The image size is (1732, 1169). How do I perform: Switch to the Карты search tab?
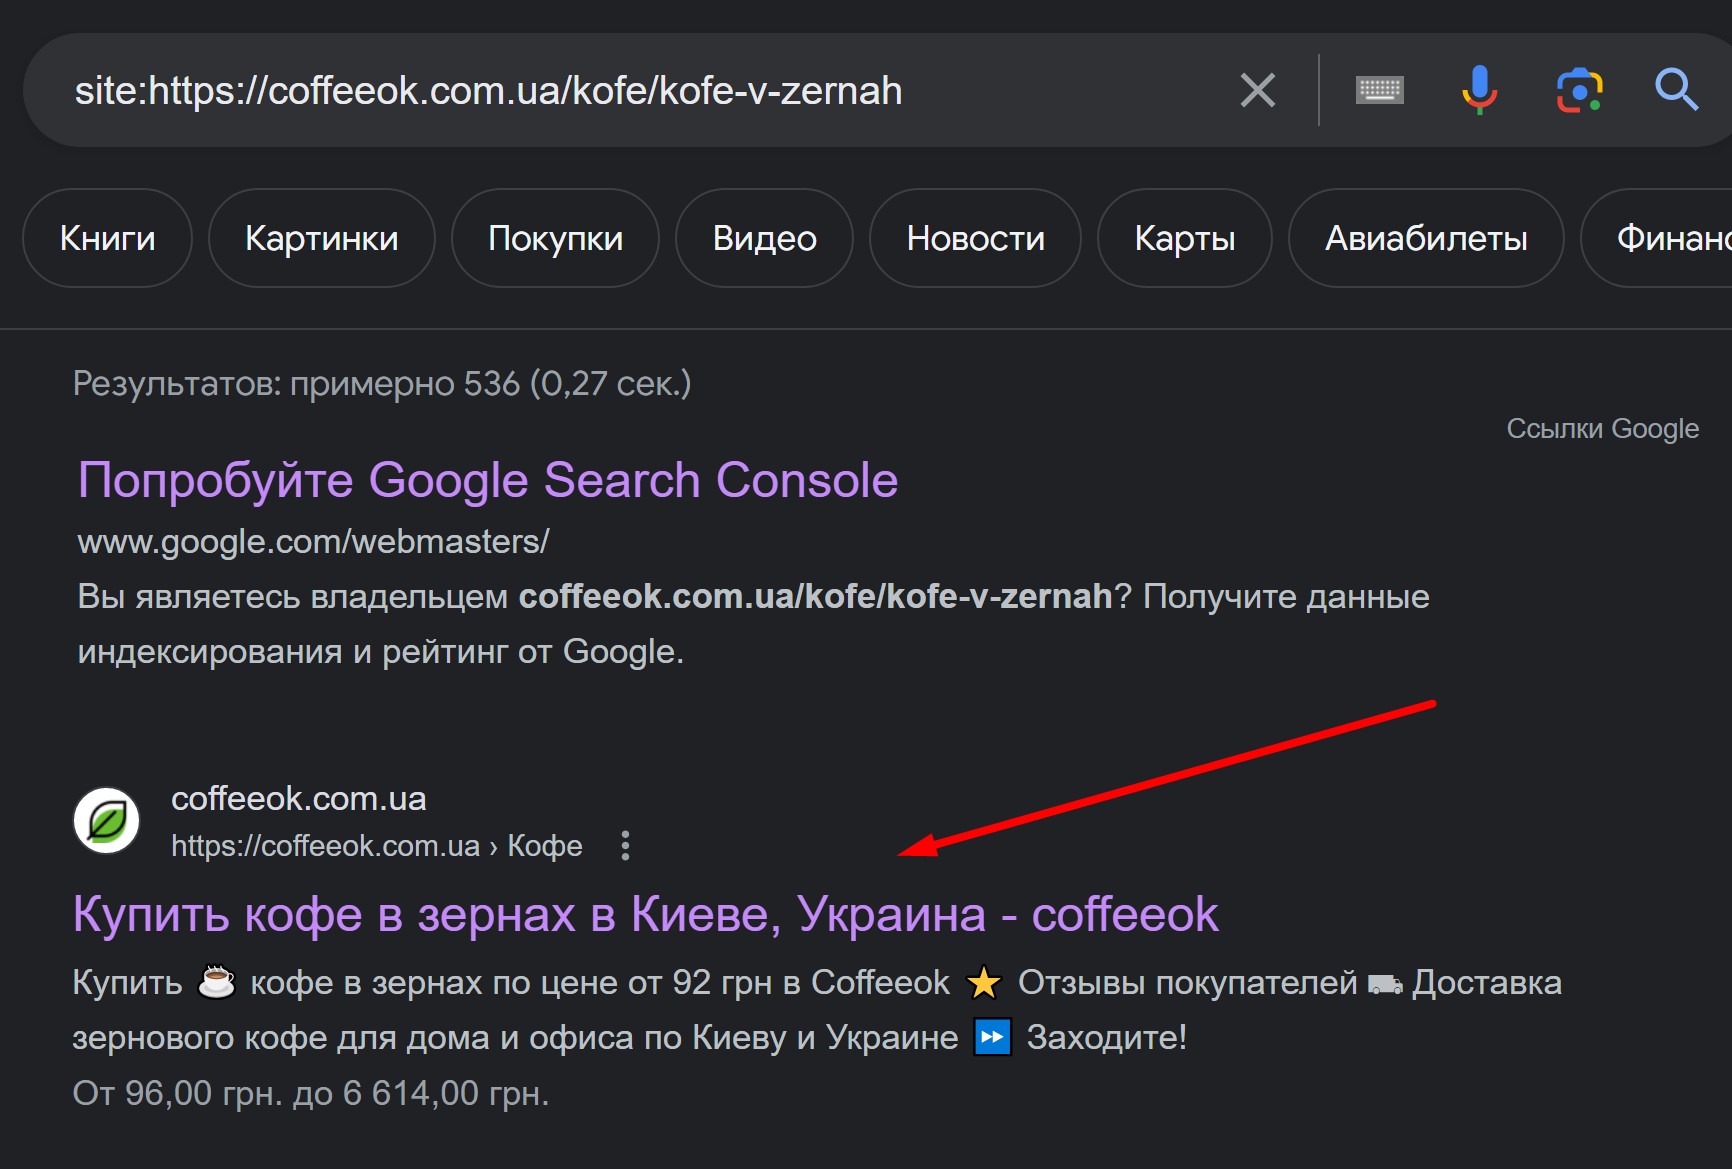pyautogui.click(x=1184, y=238)
